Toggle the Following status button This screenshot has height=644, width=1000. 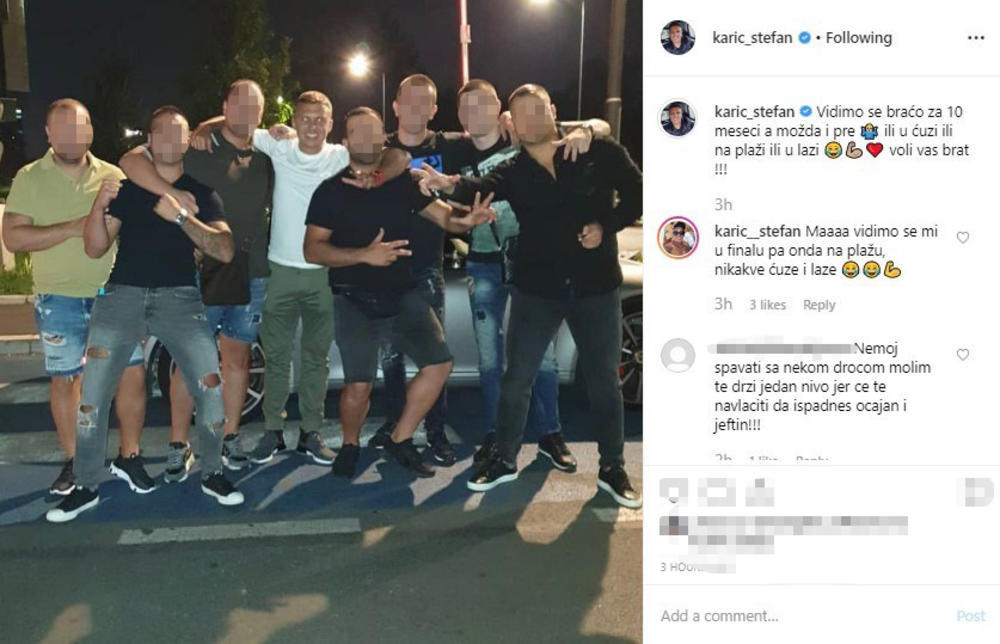tap(858, 38)
